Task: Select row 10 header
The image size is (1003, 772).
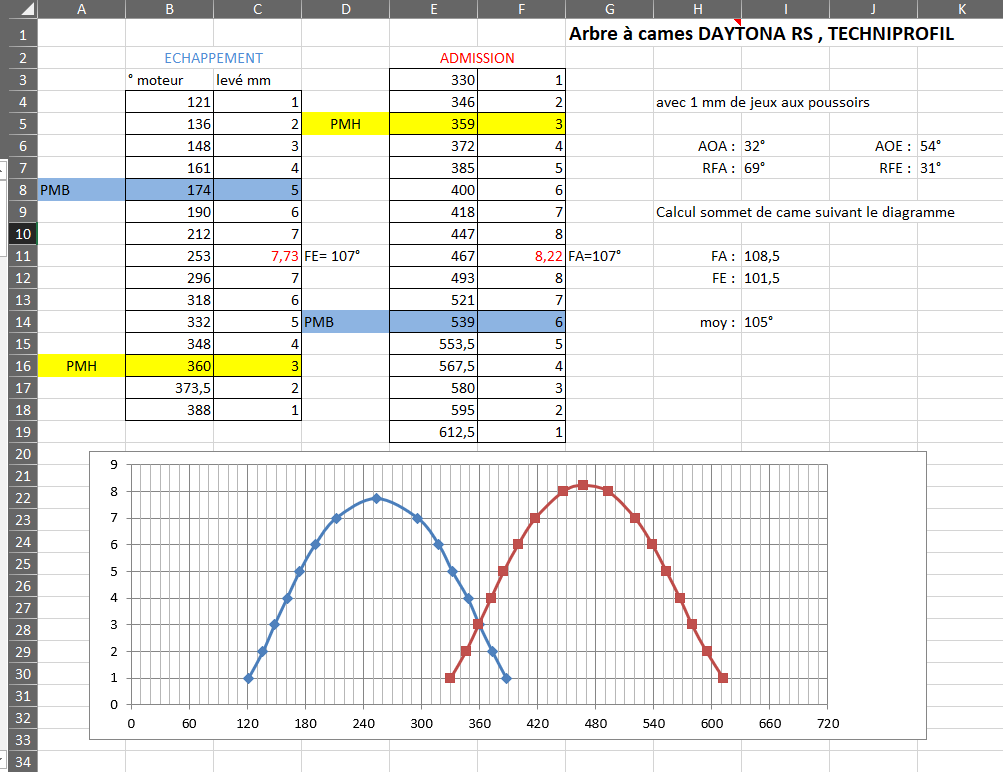Action: pyautogui.click(x=23, y=234)
